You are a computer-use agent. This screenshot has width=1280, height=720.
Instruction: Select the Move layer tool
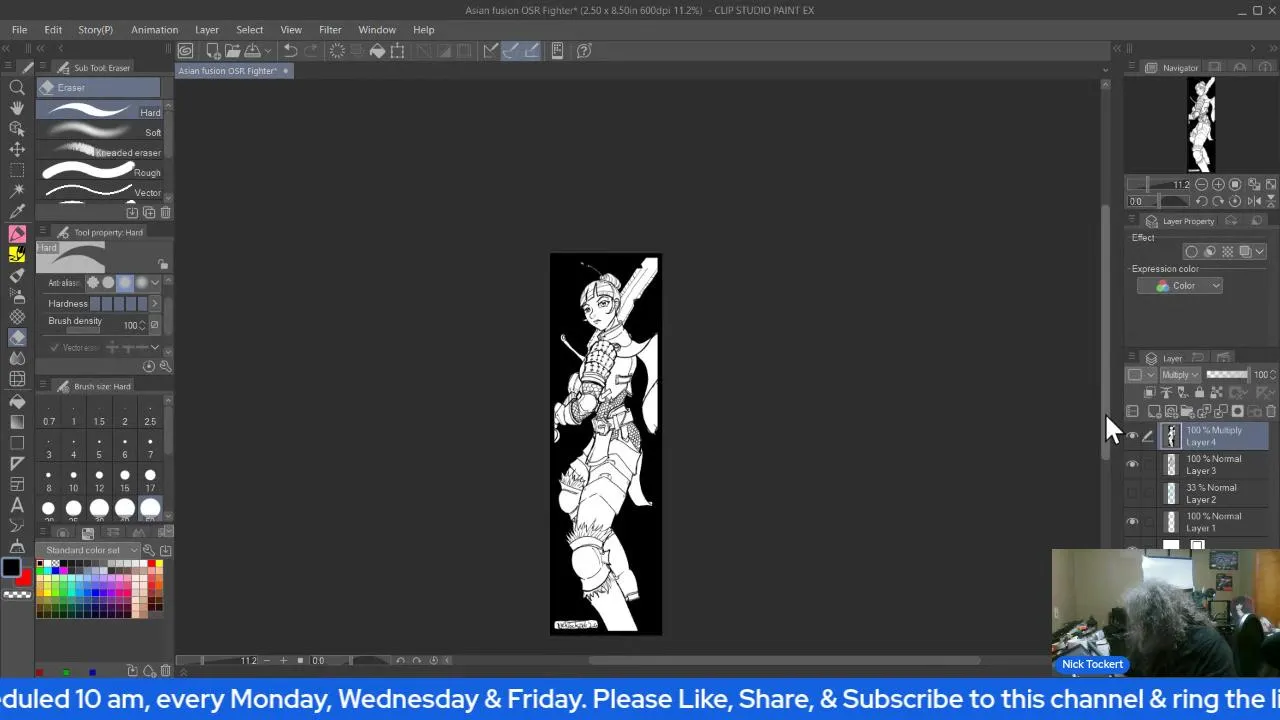pyautogui.click(x=17, y=149)
